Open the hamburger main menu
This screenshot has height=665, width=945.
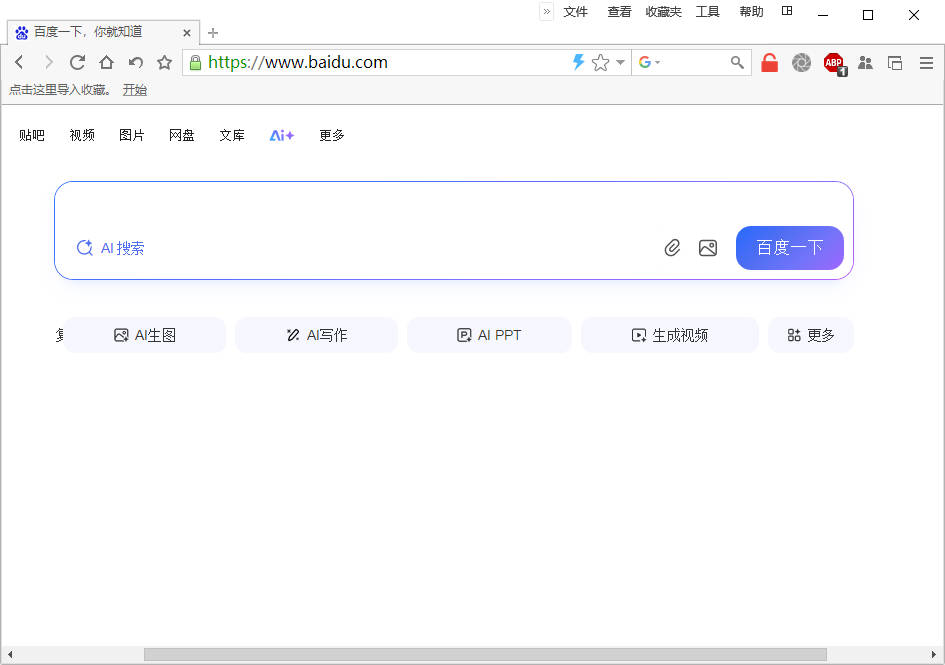[926, 62]
